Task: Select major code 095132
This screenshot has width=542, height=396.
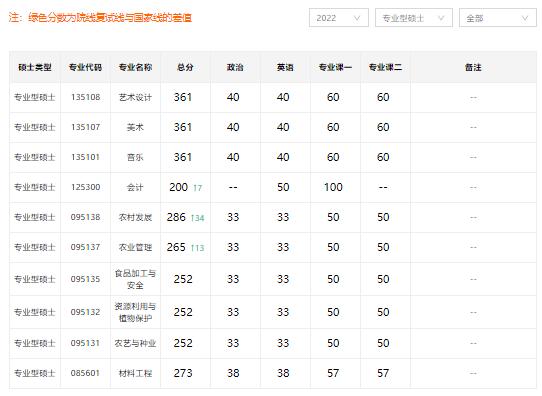Action: pyautogui.click(x=85, y=312)
